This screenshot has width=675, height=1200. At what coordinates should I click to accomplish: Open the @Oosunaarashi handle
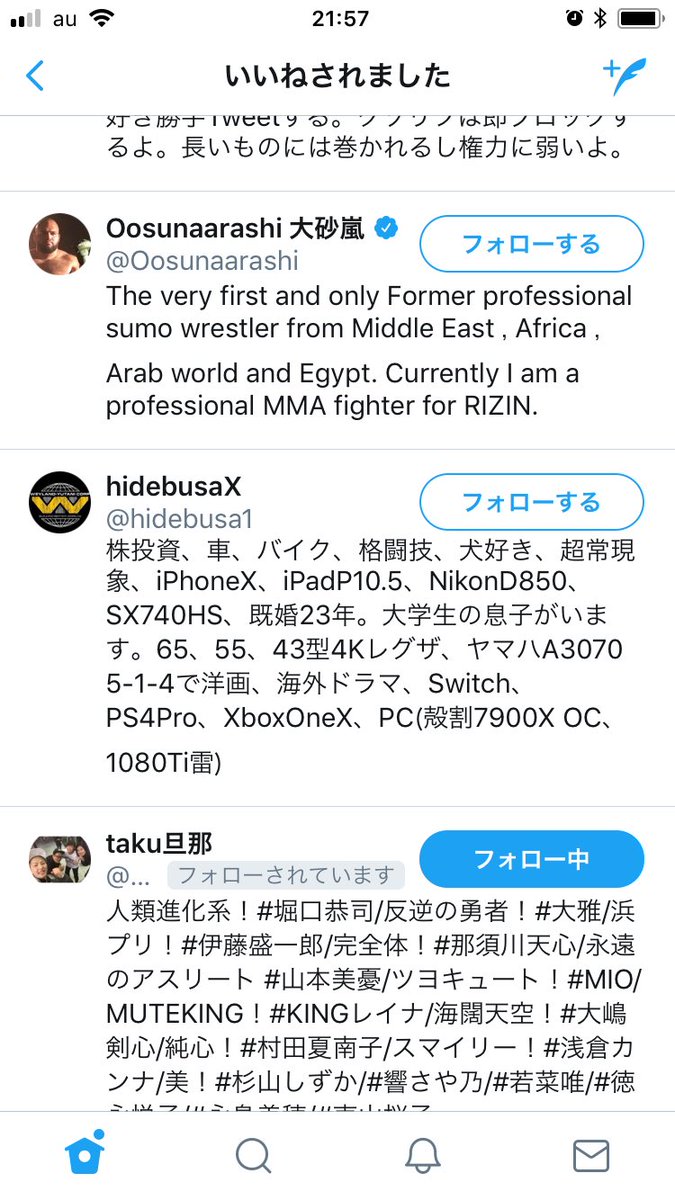coord(202,261)
